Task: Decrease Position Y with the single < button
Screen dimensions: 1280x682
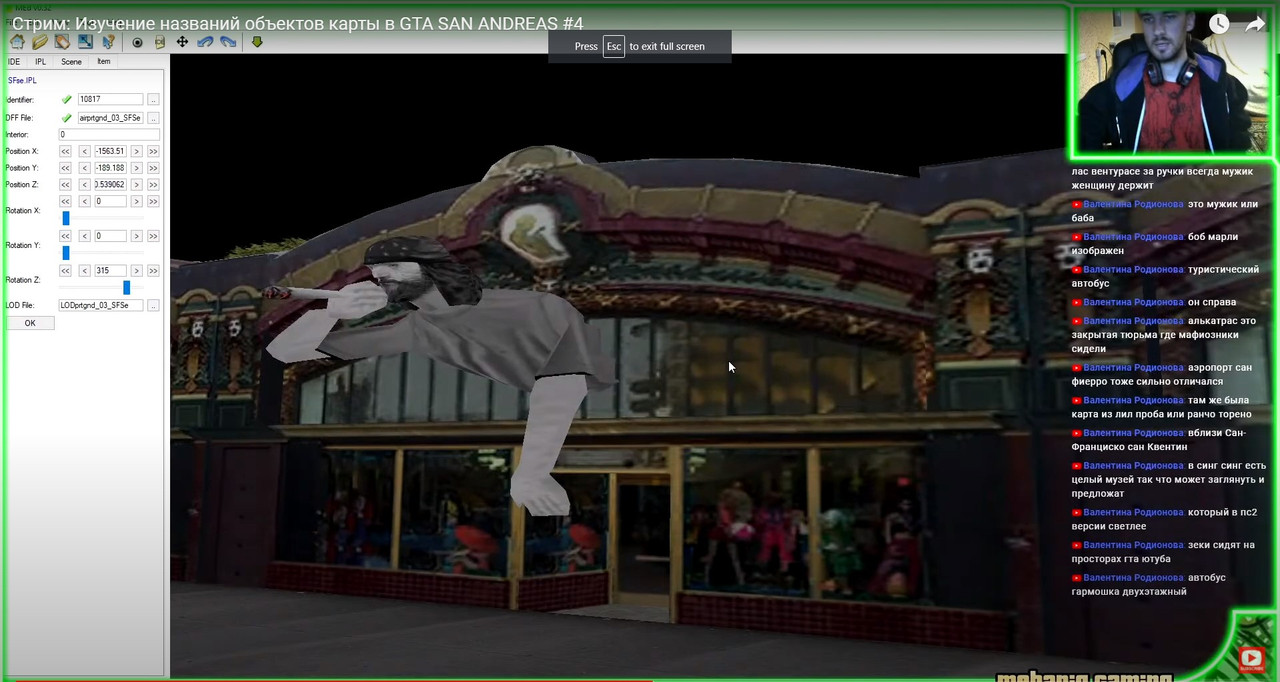Action: click(x=84, y=168)
